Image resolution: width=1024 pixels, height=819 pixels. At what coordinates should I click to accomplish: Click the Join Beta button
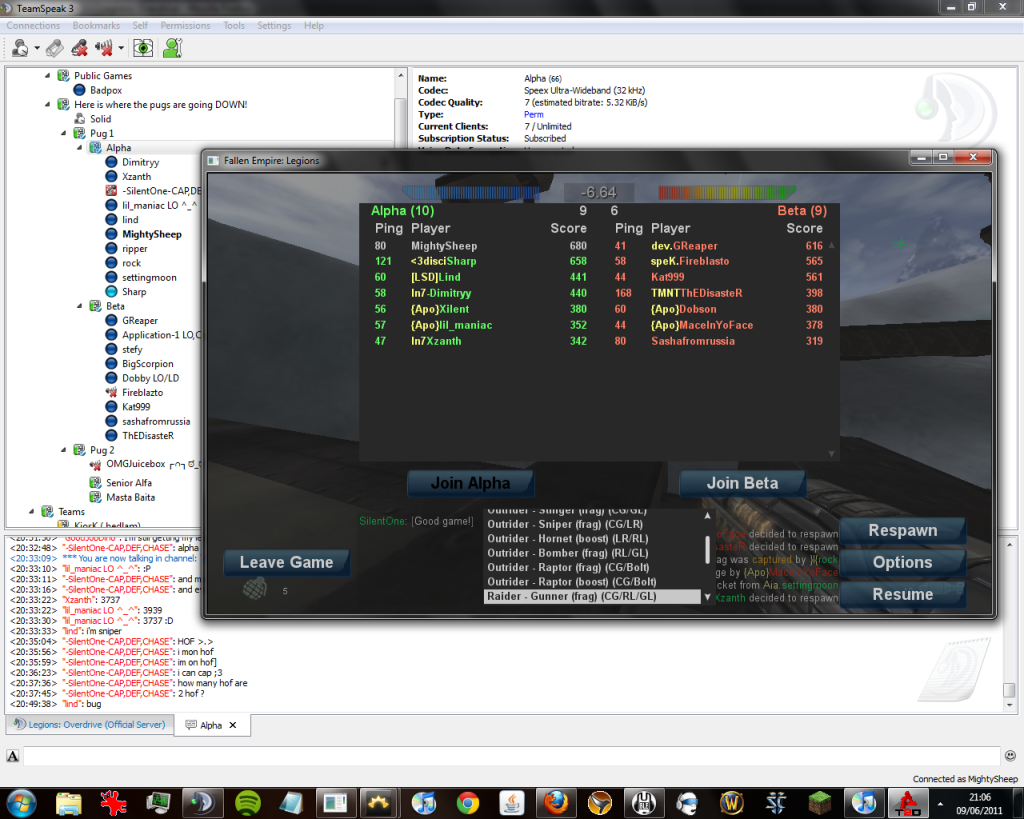743,483
